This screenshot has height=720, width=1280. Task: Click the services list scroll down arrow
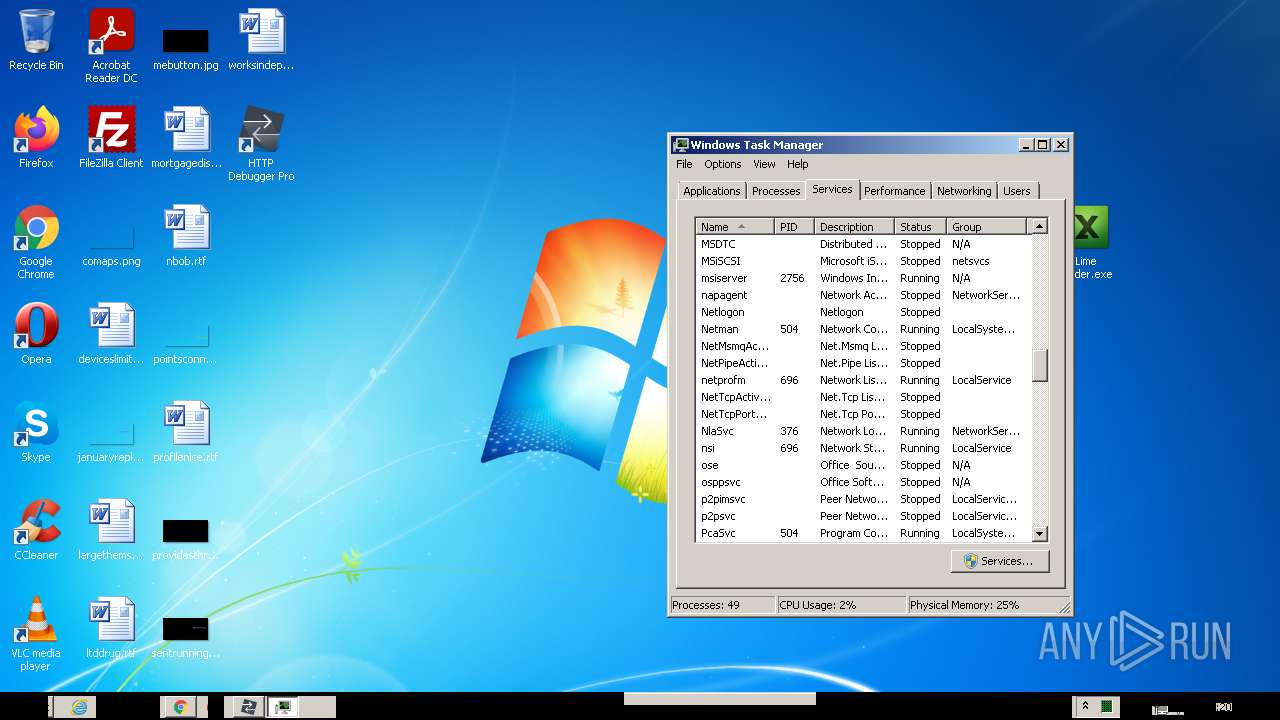(1039, 534)
